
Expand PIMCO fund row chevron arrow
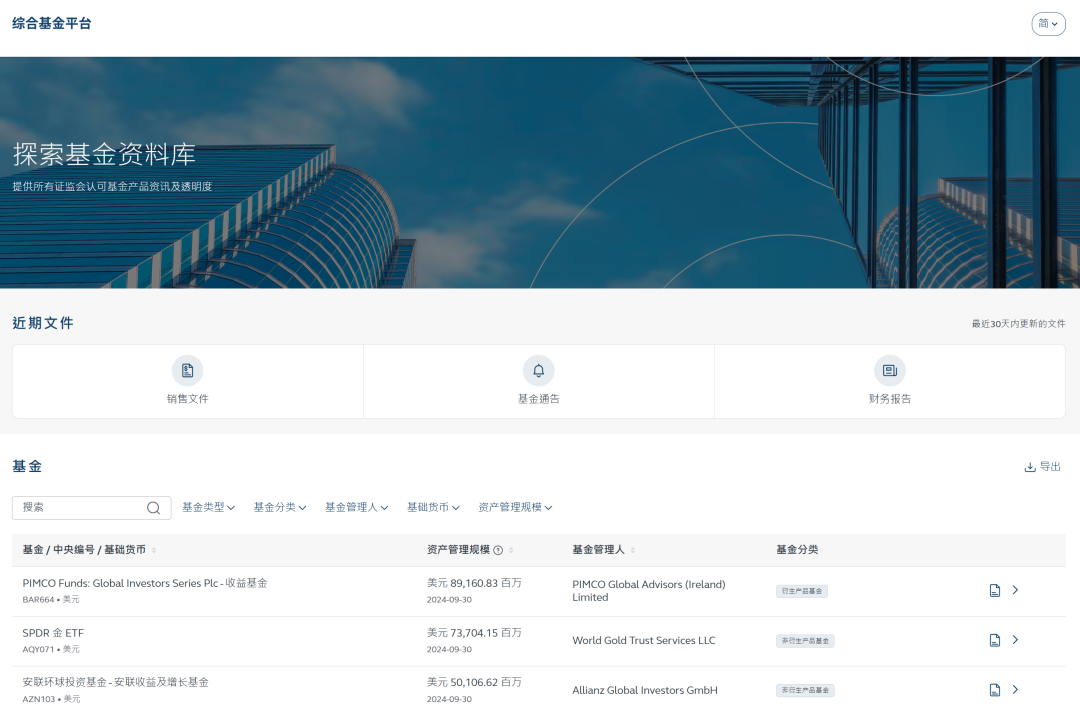pos(1015,590)
